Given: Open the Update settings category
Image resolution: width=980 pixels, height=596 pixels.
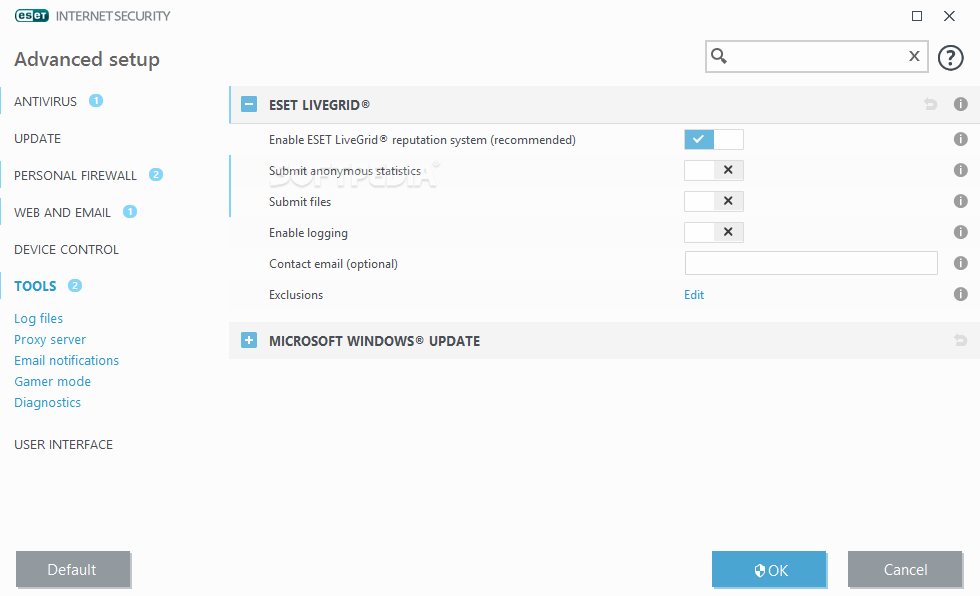Looking at the screenshot, I should tap(38, 139).
